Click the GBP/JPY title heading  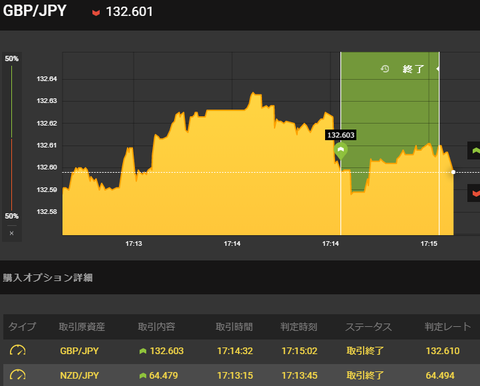coord(34,11)
